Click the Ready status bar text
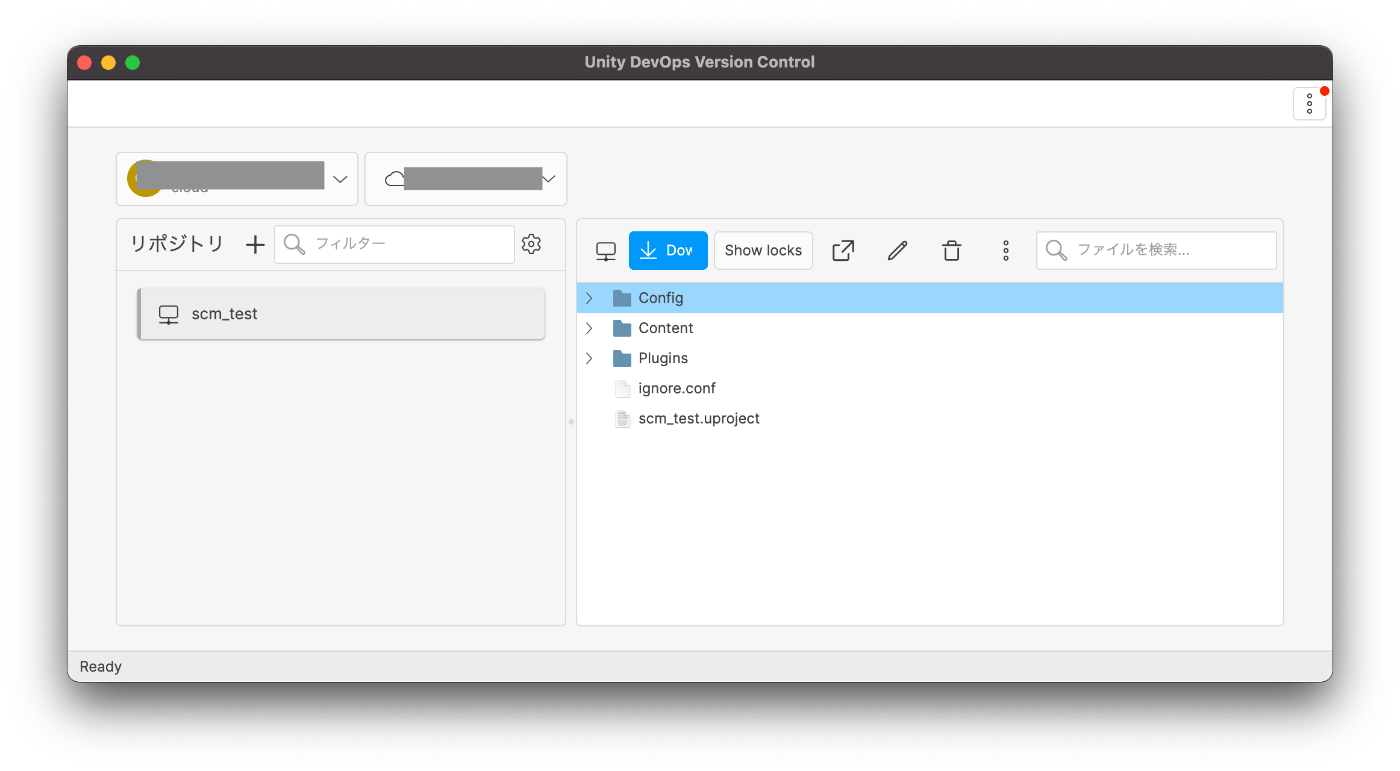Image resolution: width=1400 pixels, height=771 pixels. (101, 667)
